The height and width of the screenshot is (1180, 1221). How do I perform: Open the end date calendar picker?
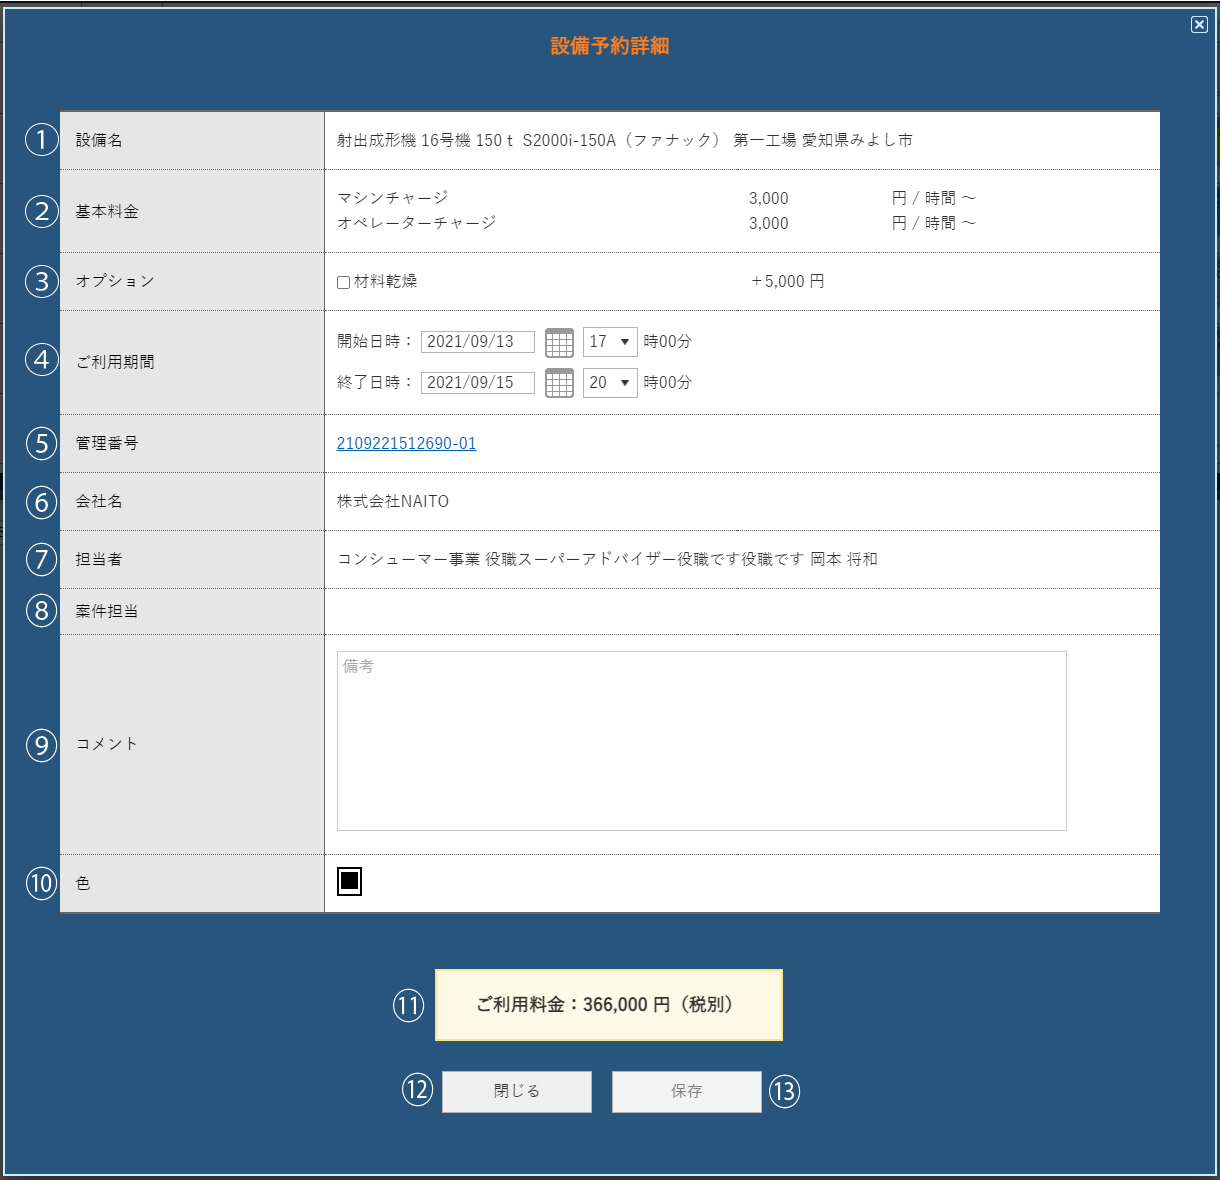559,383
